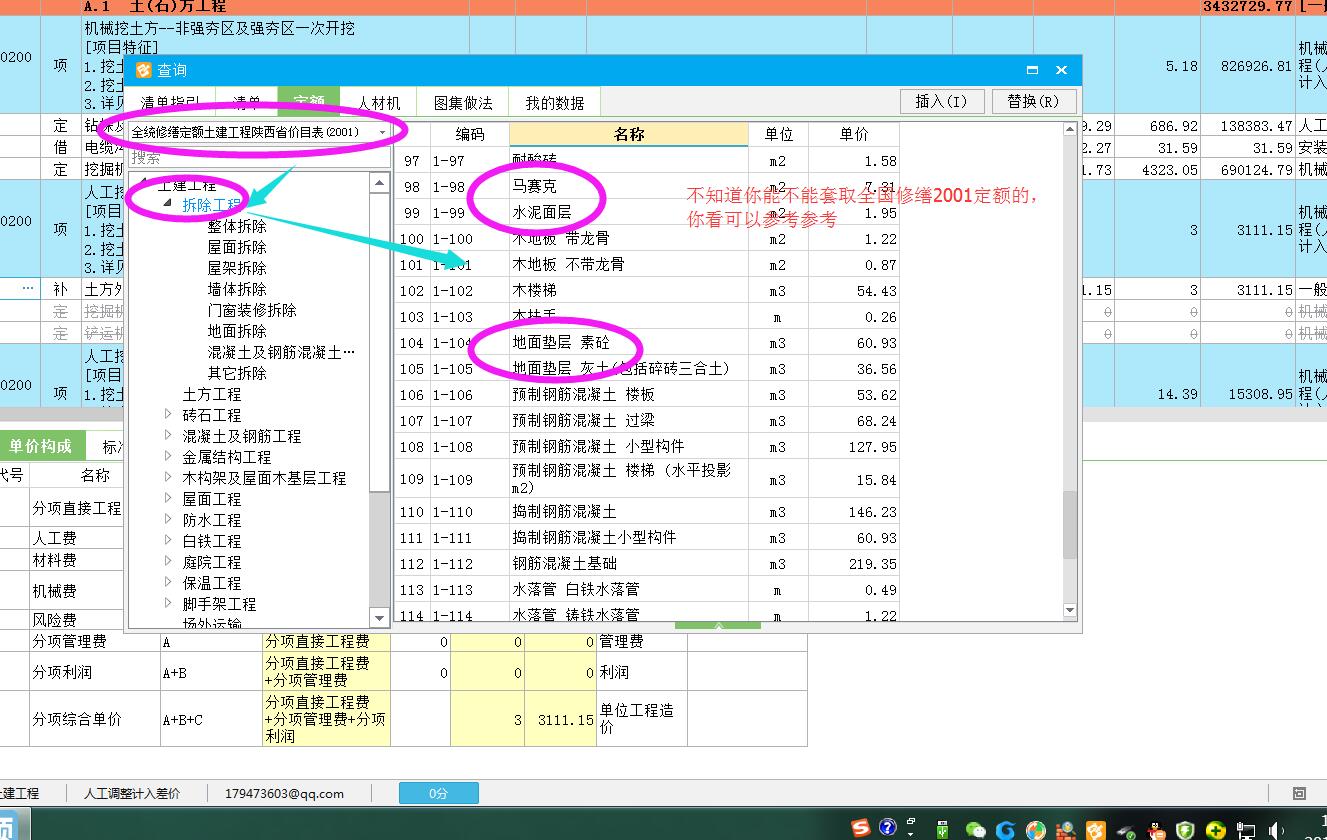Select 其它拆除 in the tree
Viewport: 1327px width, 840px height.
237,373
